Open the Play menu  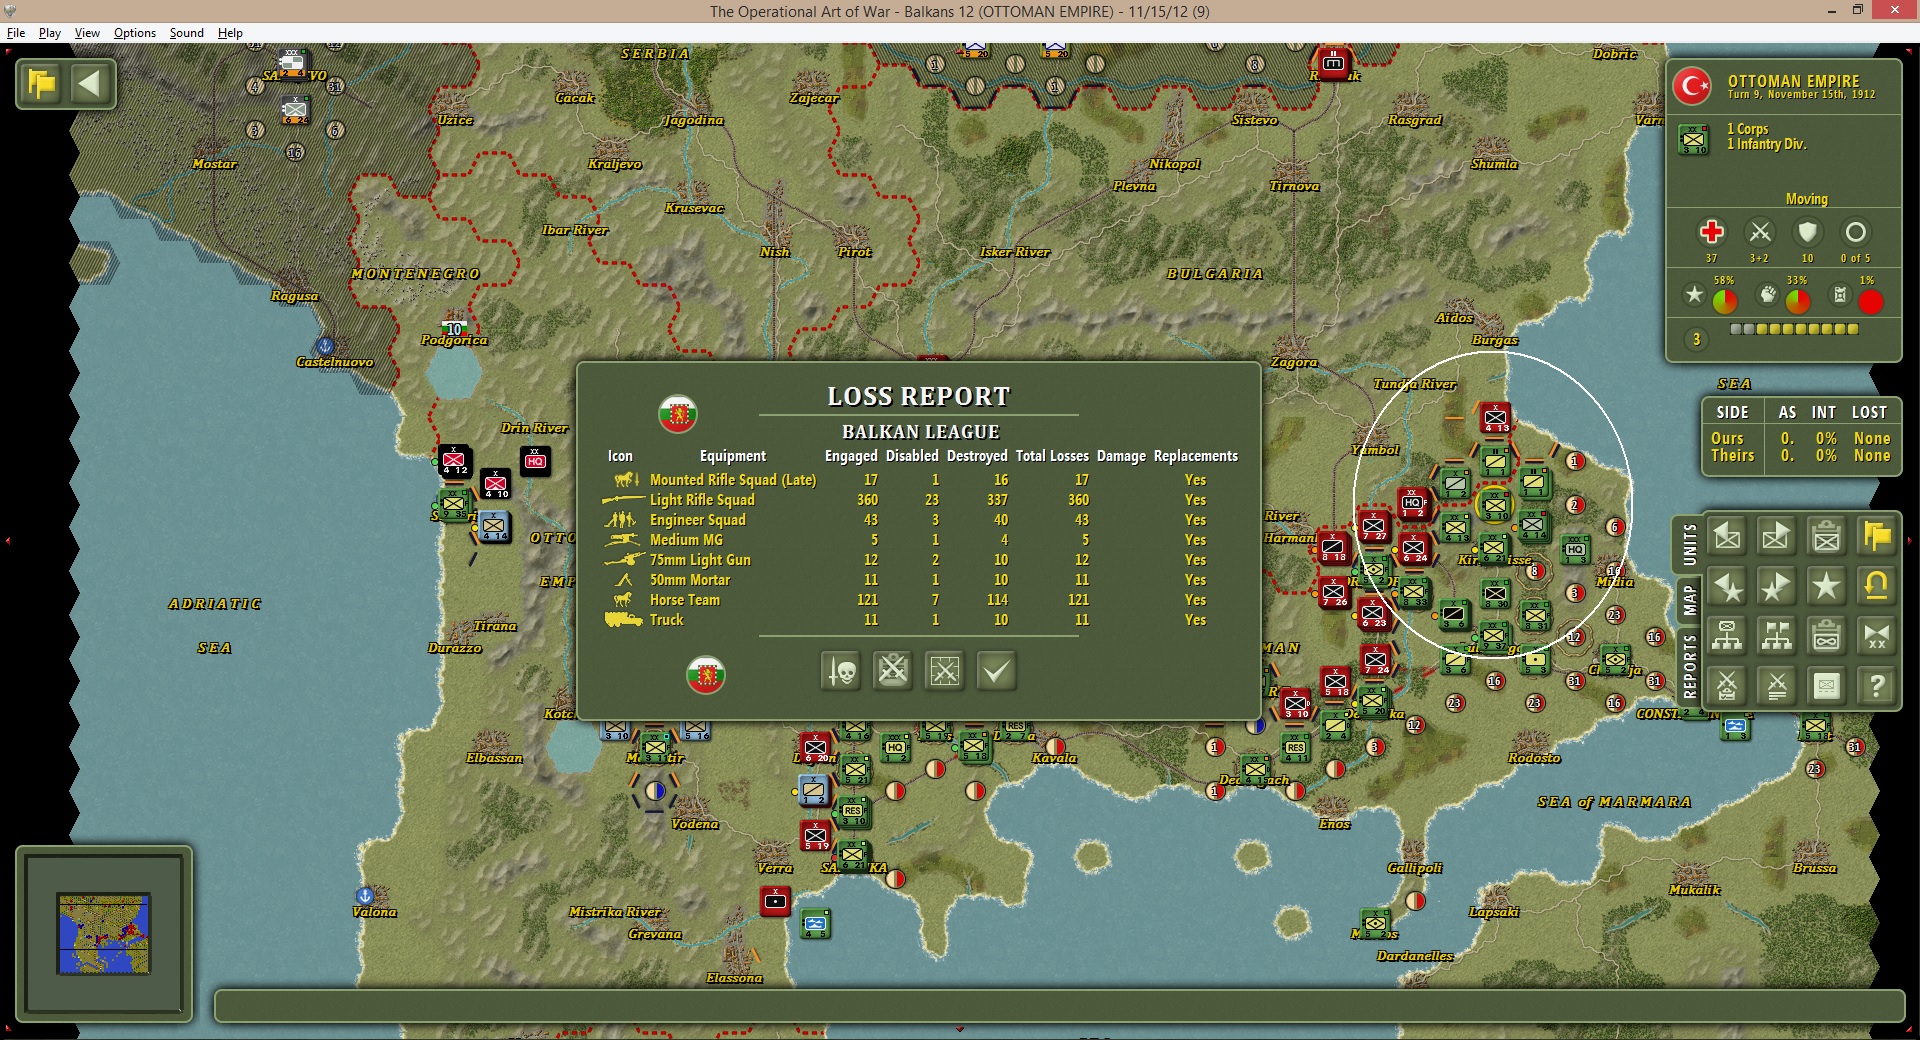(50, 33)
